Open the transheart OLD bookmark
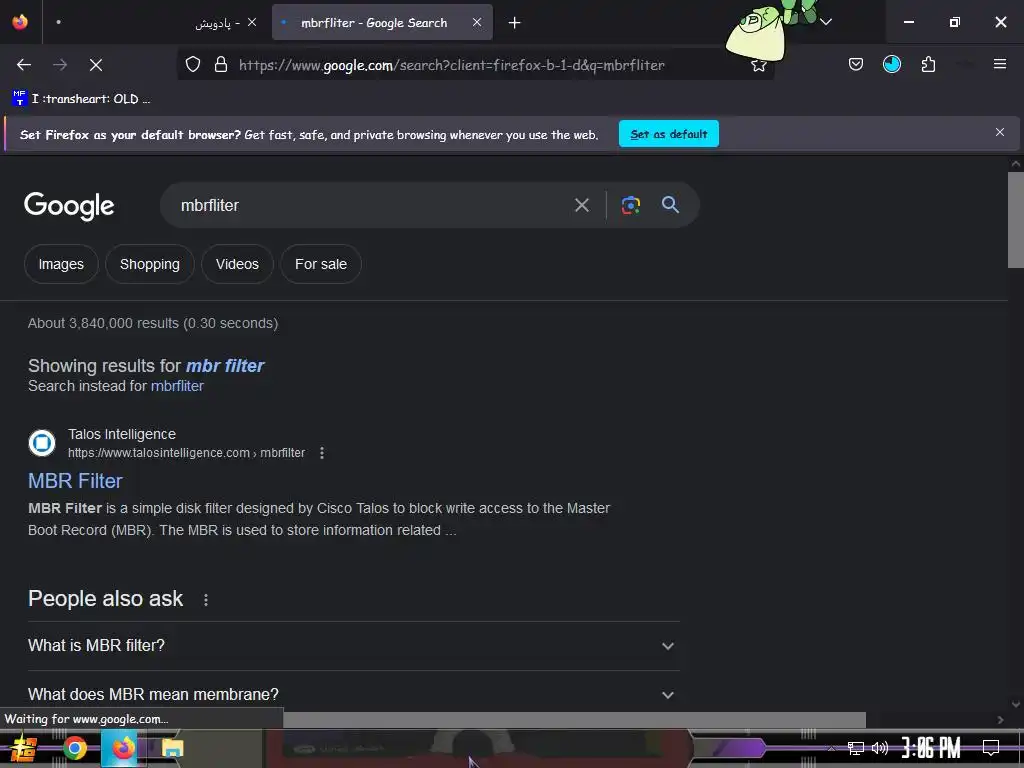 pos(81,99)
